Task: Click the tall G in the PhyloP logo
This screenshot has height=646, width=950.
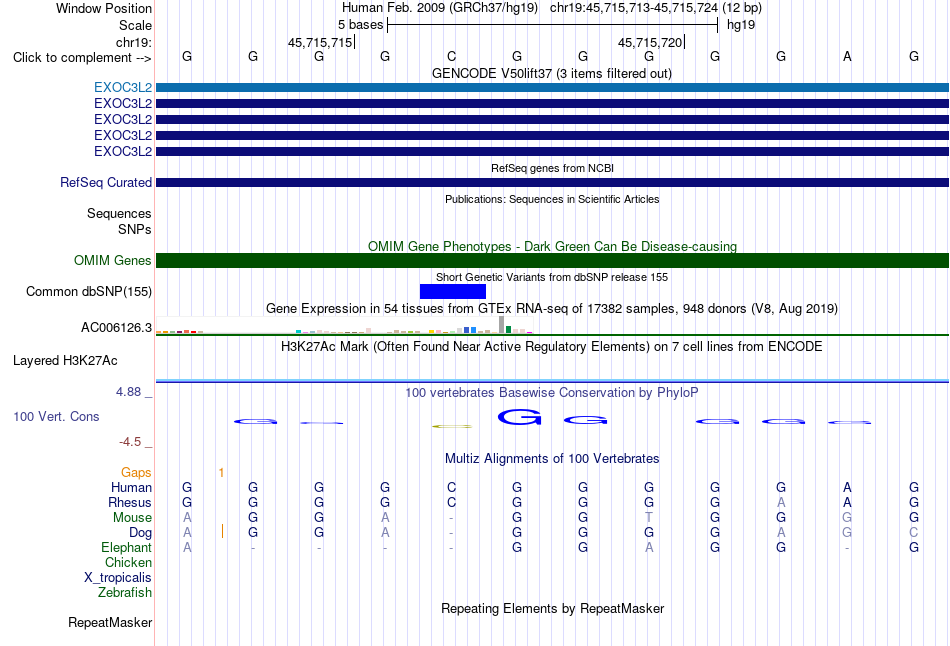Action: pyautogui.click(x=519, y=417)
